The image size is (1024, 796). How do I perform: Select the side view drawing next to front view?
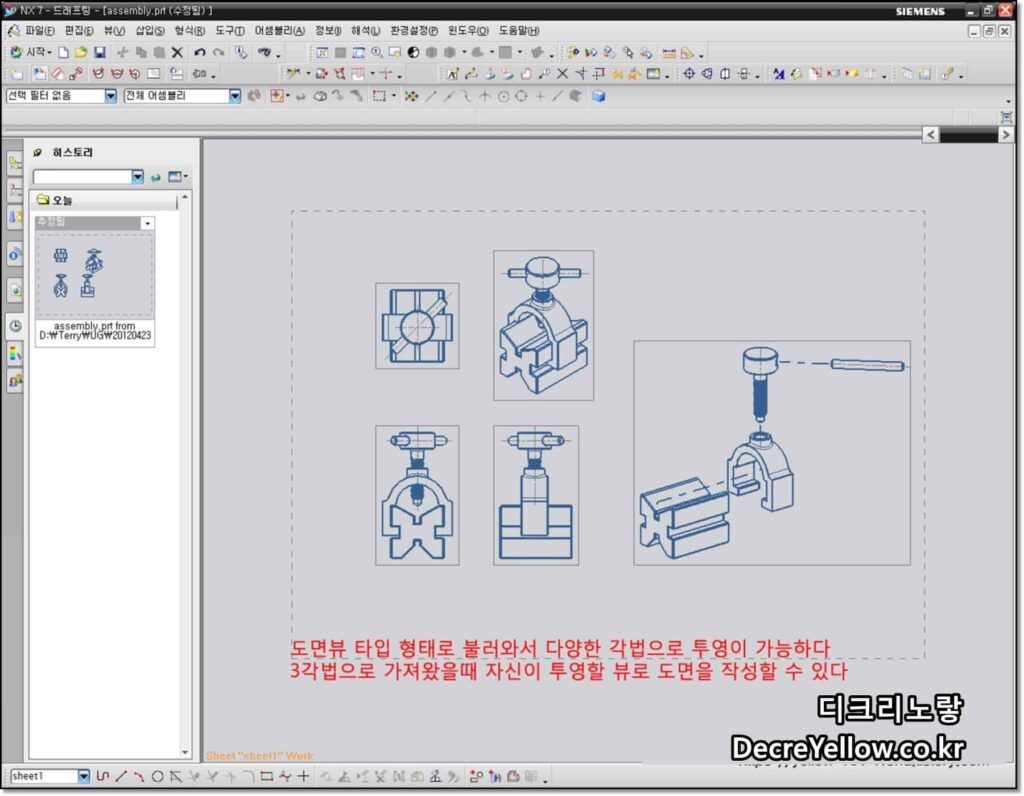(536, 496)
